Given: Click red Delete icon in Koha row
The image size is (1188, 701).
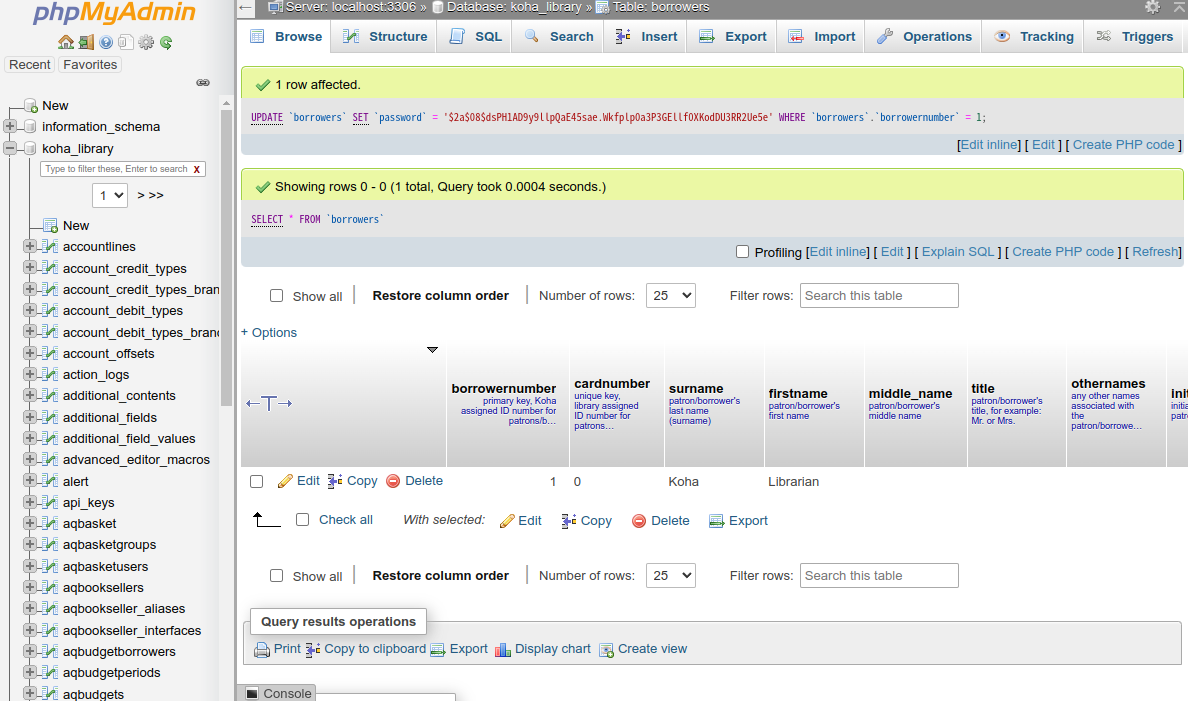Looking at the screenshot, I should (393, 481).
